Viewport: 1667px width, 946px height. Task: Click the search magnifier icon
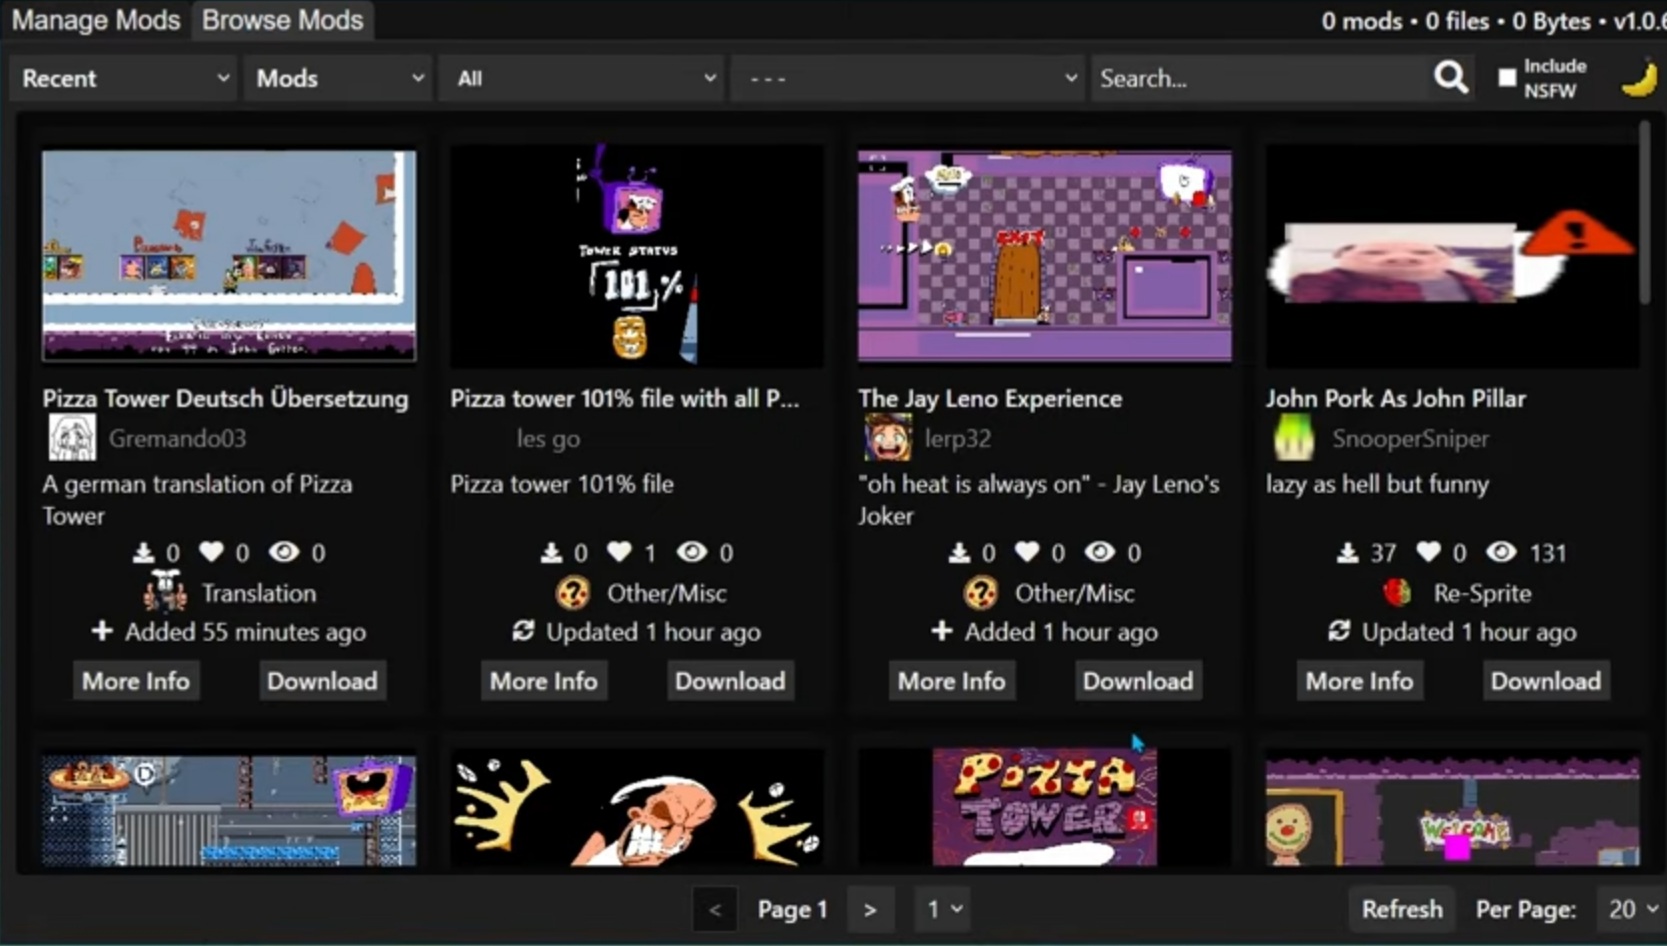coord(1451,77)
